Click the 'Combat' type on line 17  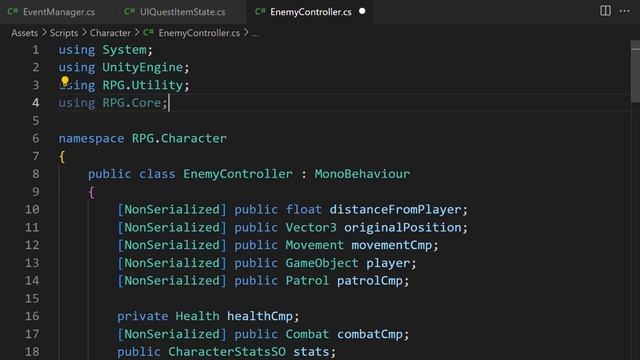(x=307, y=334)
